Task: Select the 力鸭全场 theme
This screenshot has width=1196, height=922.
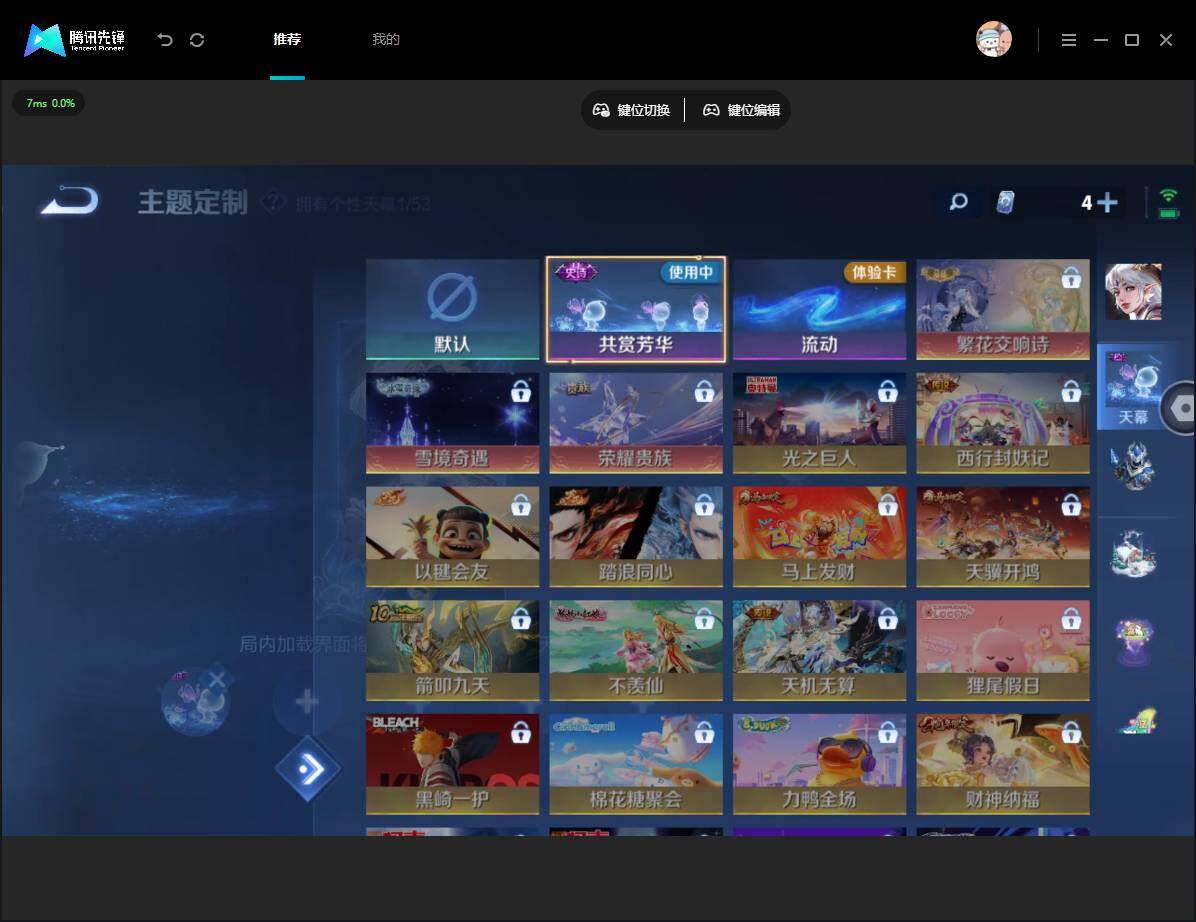Action: coord(819,763)
